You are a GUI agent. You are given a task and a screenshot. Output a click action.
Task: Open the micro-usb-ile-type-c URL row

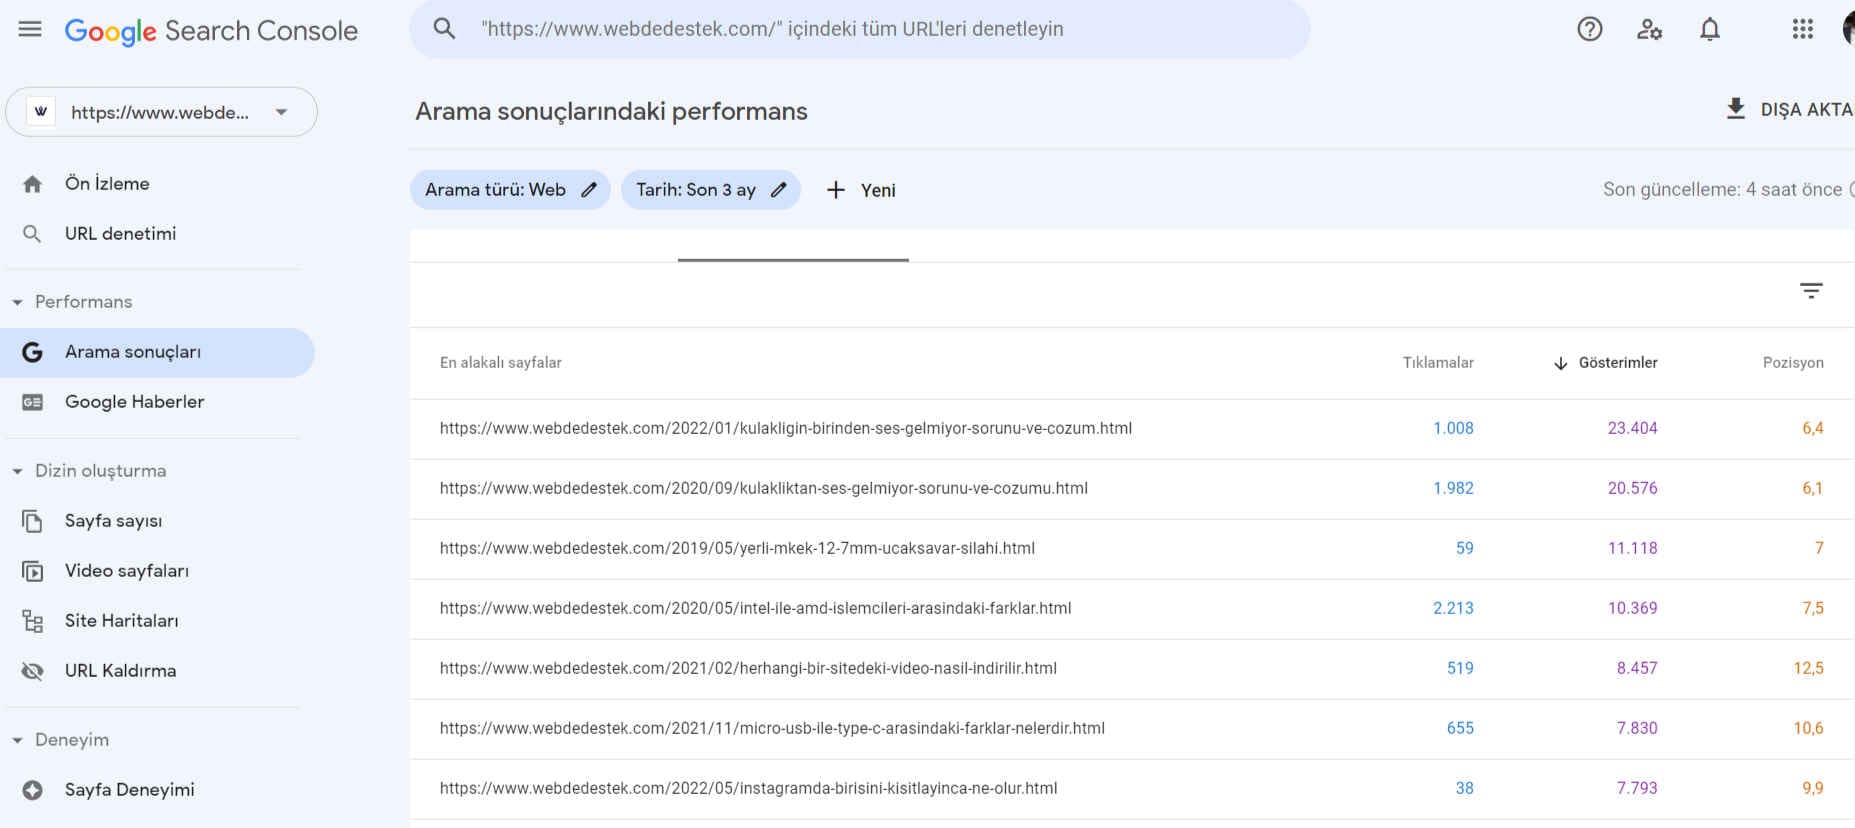coord(772,728)
